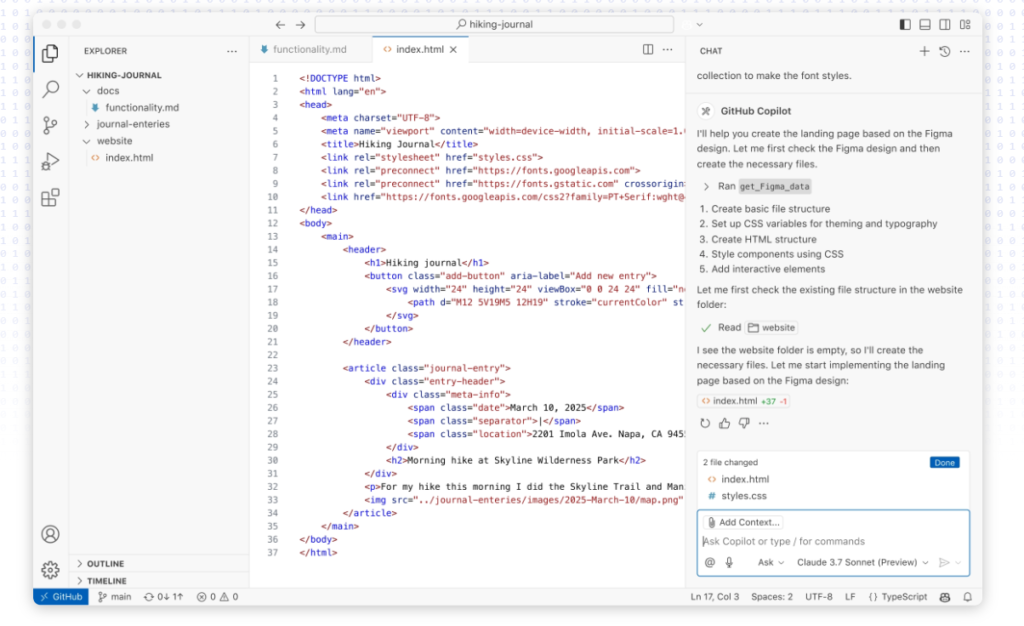This screenshot has width=1024, height=626.
Task: Click Ln 17, Col 3 status item
Action: click(714, 597)
